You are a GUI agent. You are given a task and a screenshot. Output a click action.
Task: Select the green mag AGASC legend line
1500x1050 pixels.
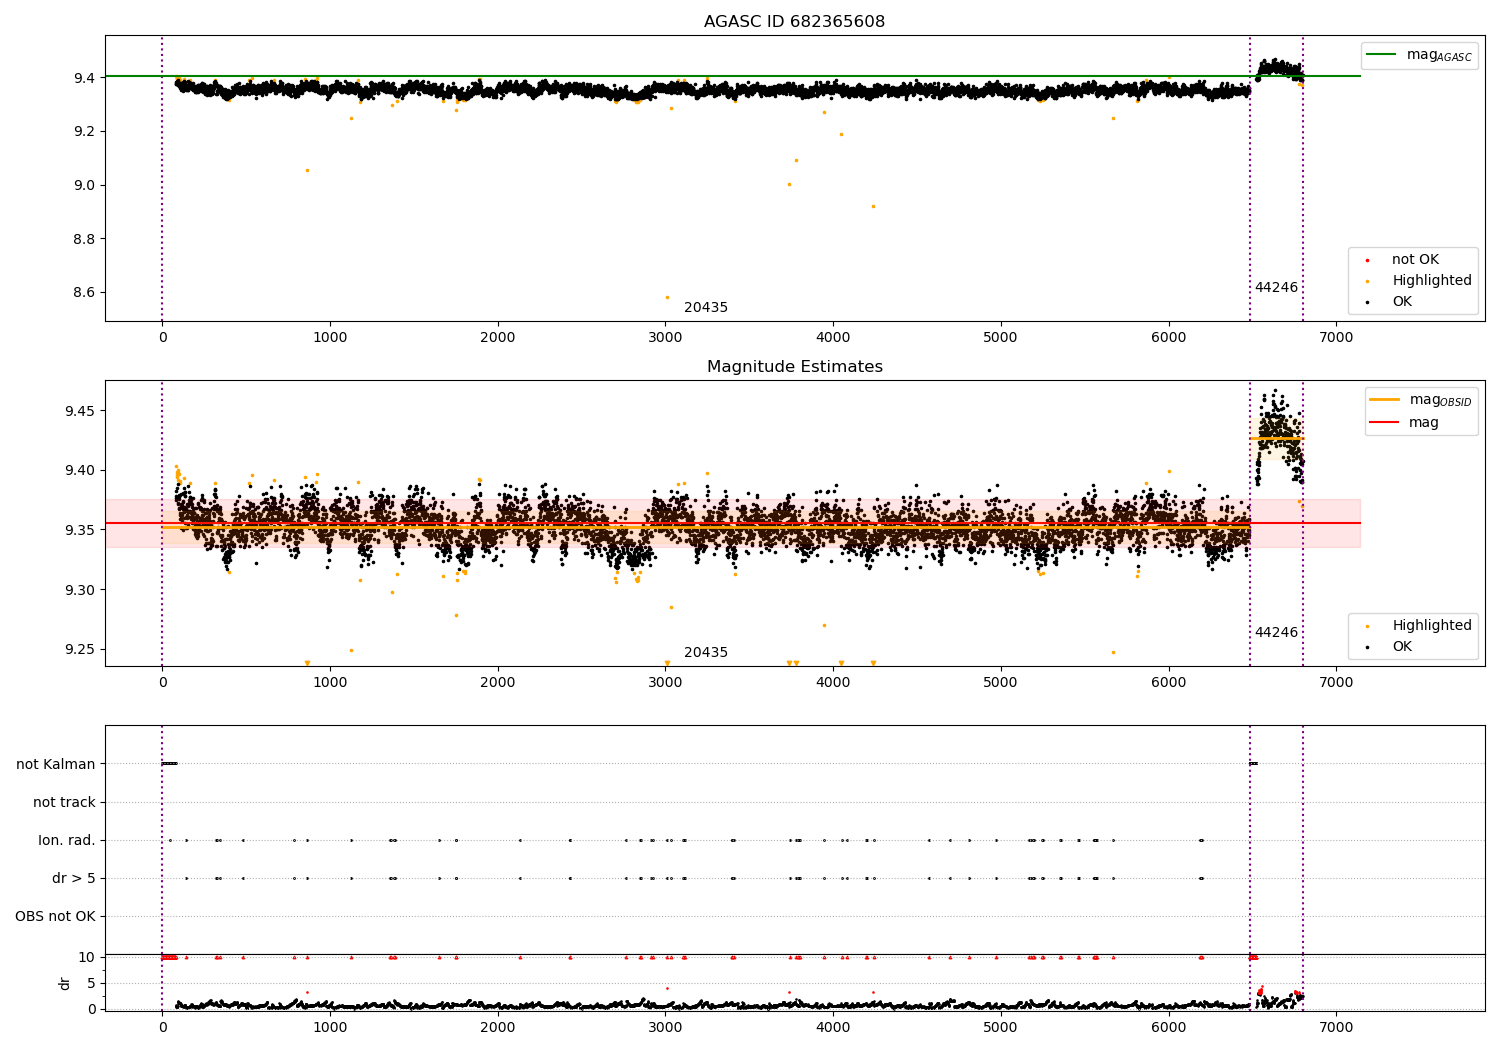coord(1381,55)
